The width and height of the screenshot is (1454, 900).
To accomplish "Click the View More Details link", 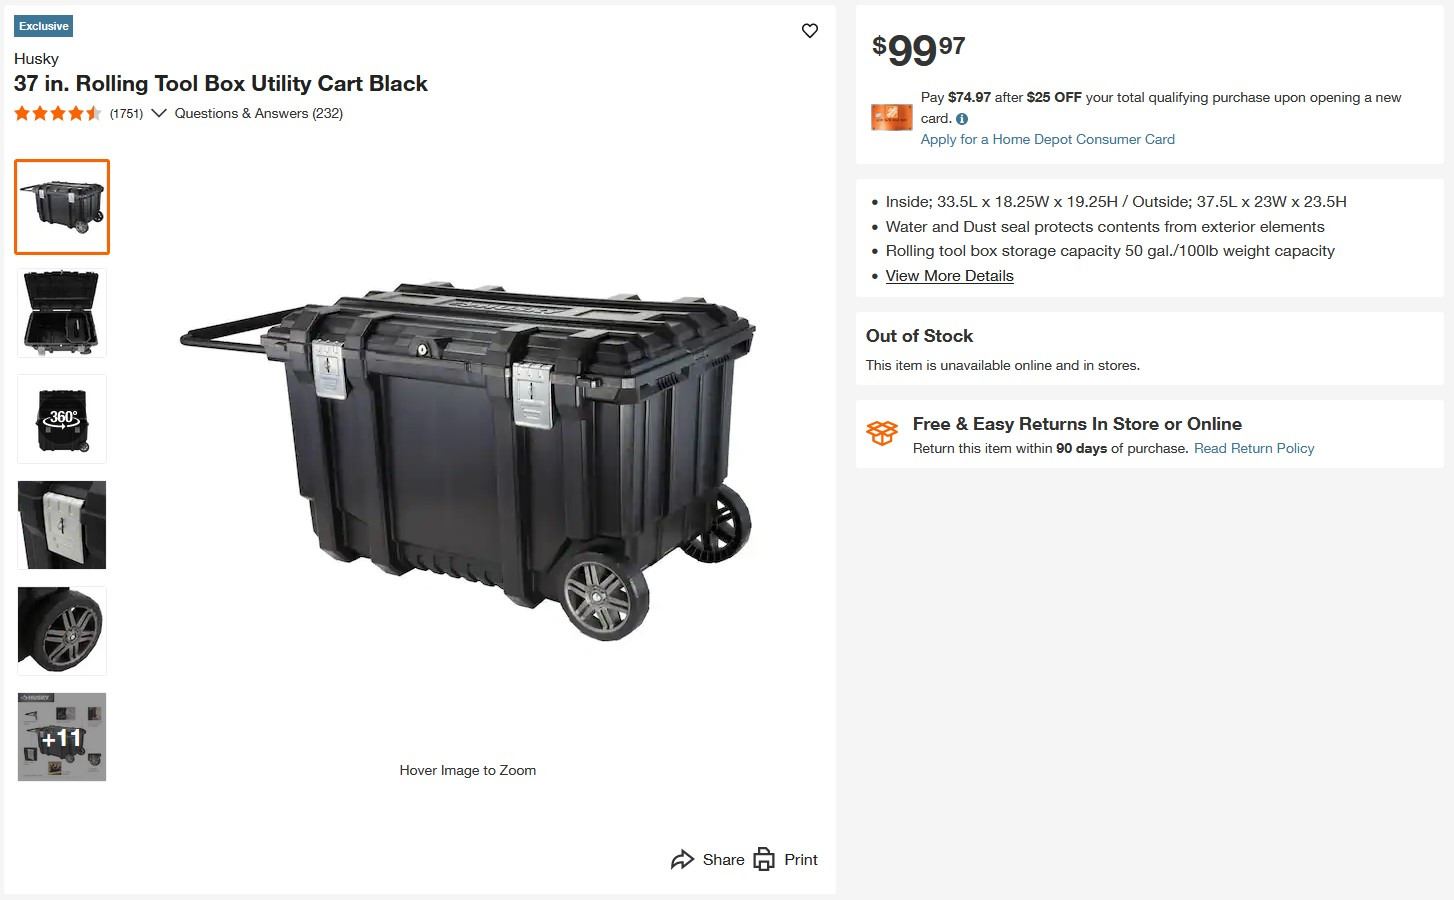I will coord(949,276).
